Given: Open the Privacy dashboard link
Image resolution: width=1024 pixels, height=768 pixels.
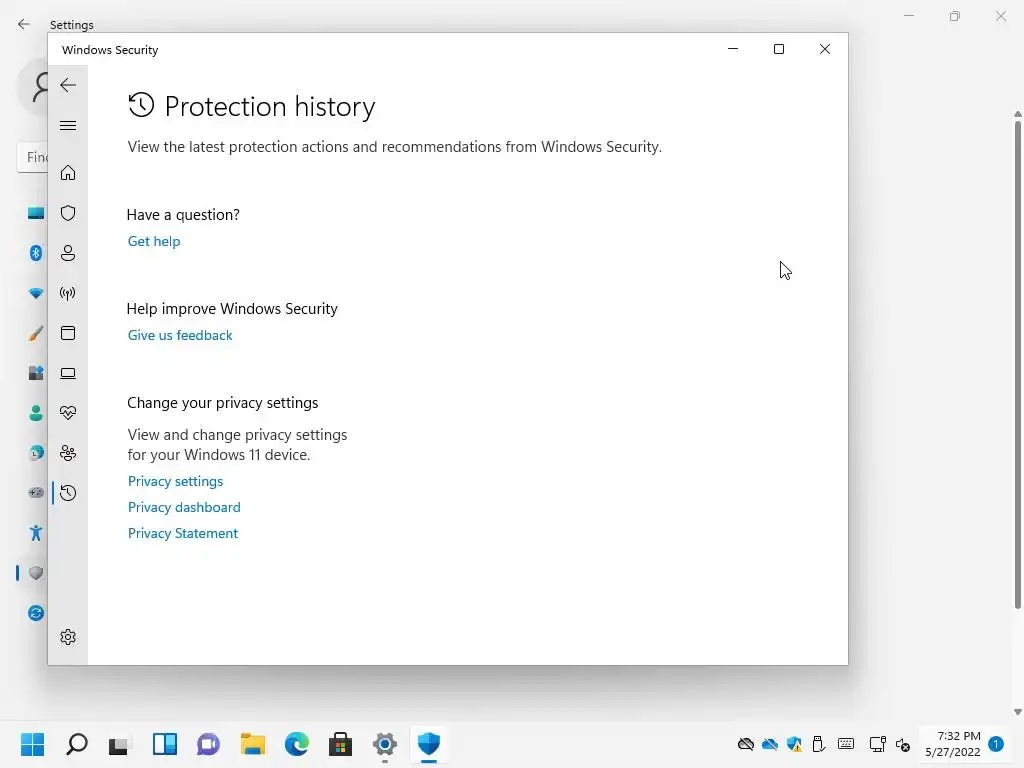Looking at the screenshot, I should click(x=184, y=507).
